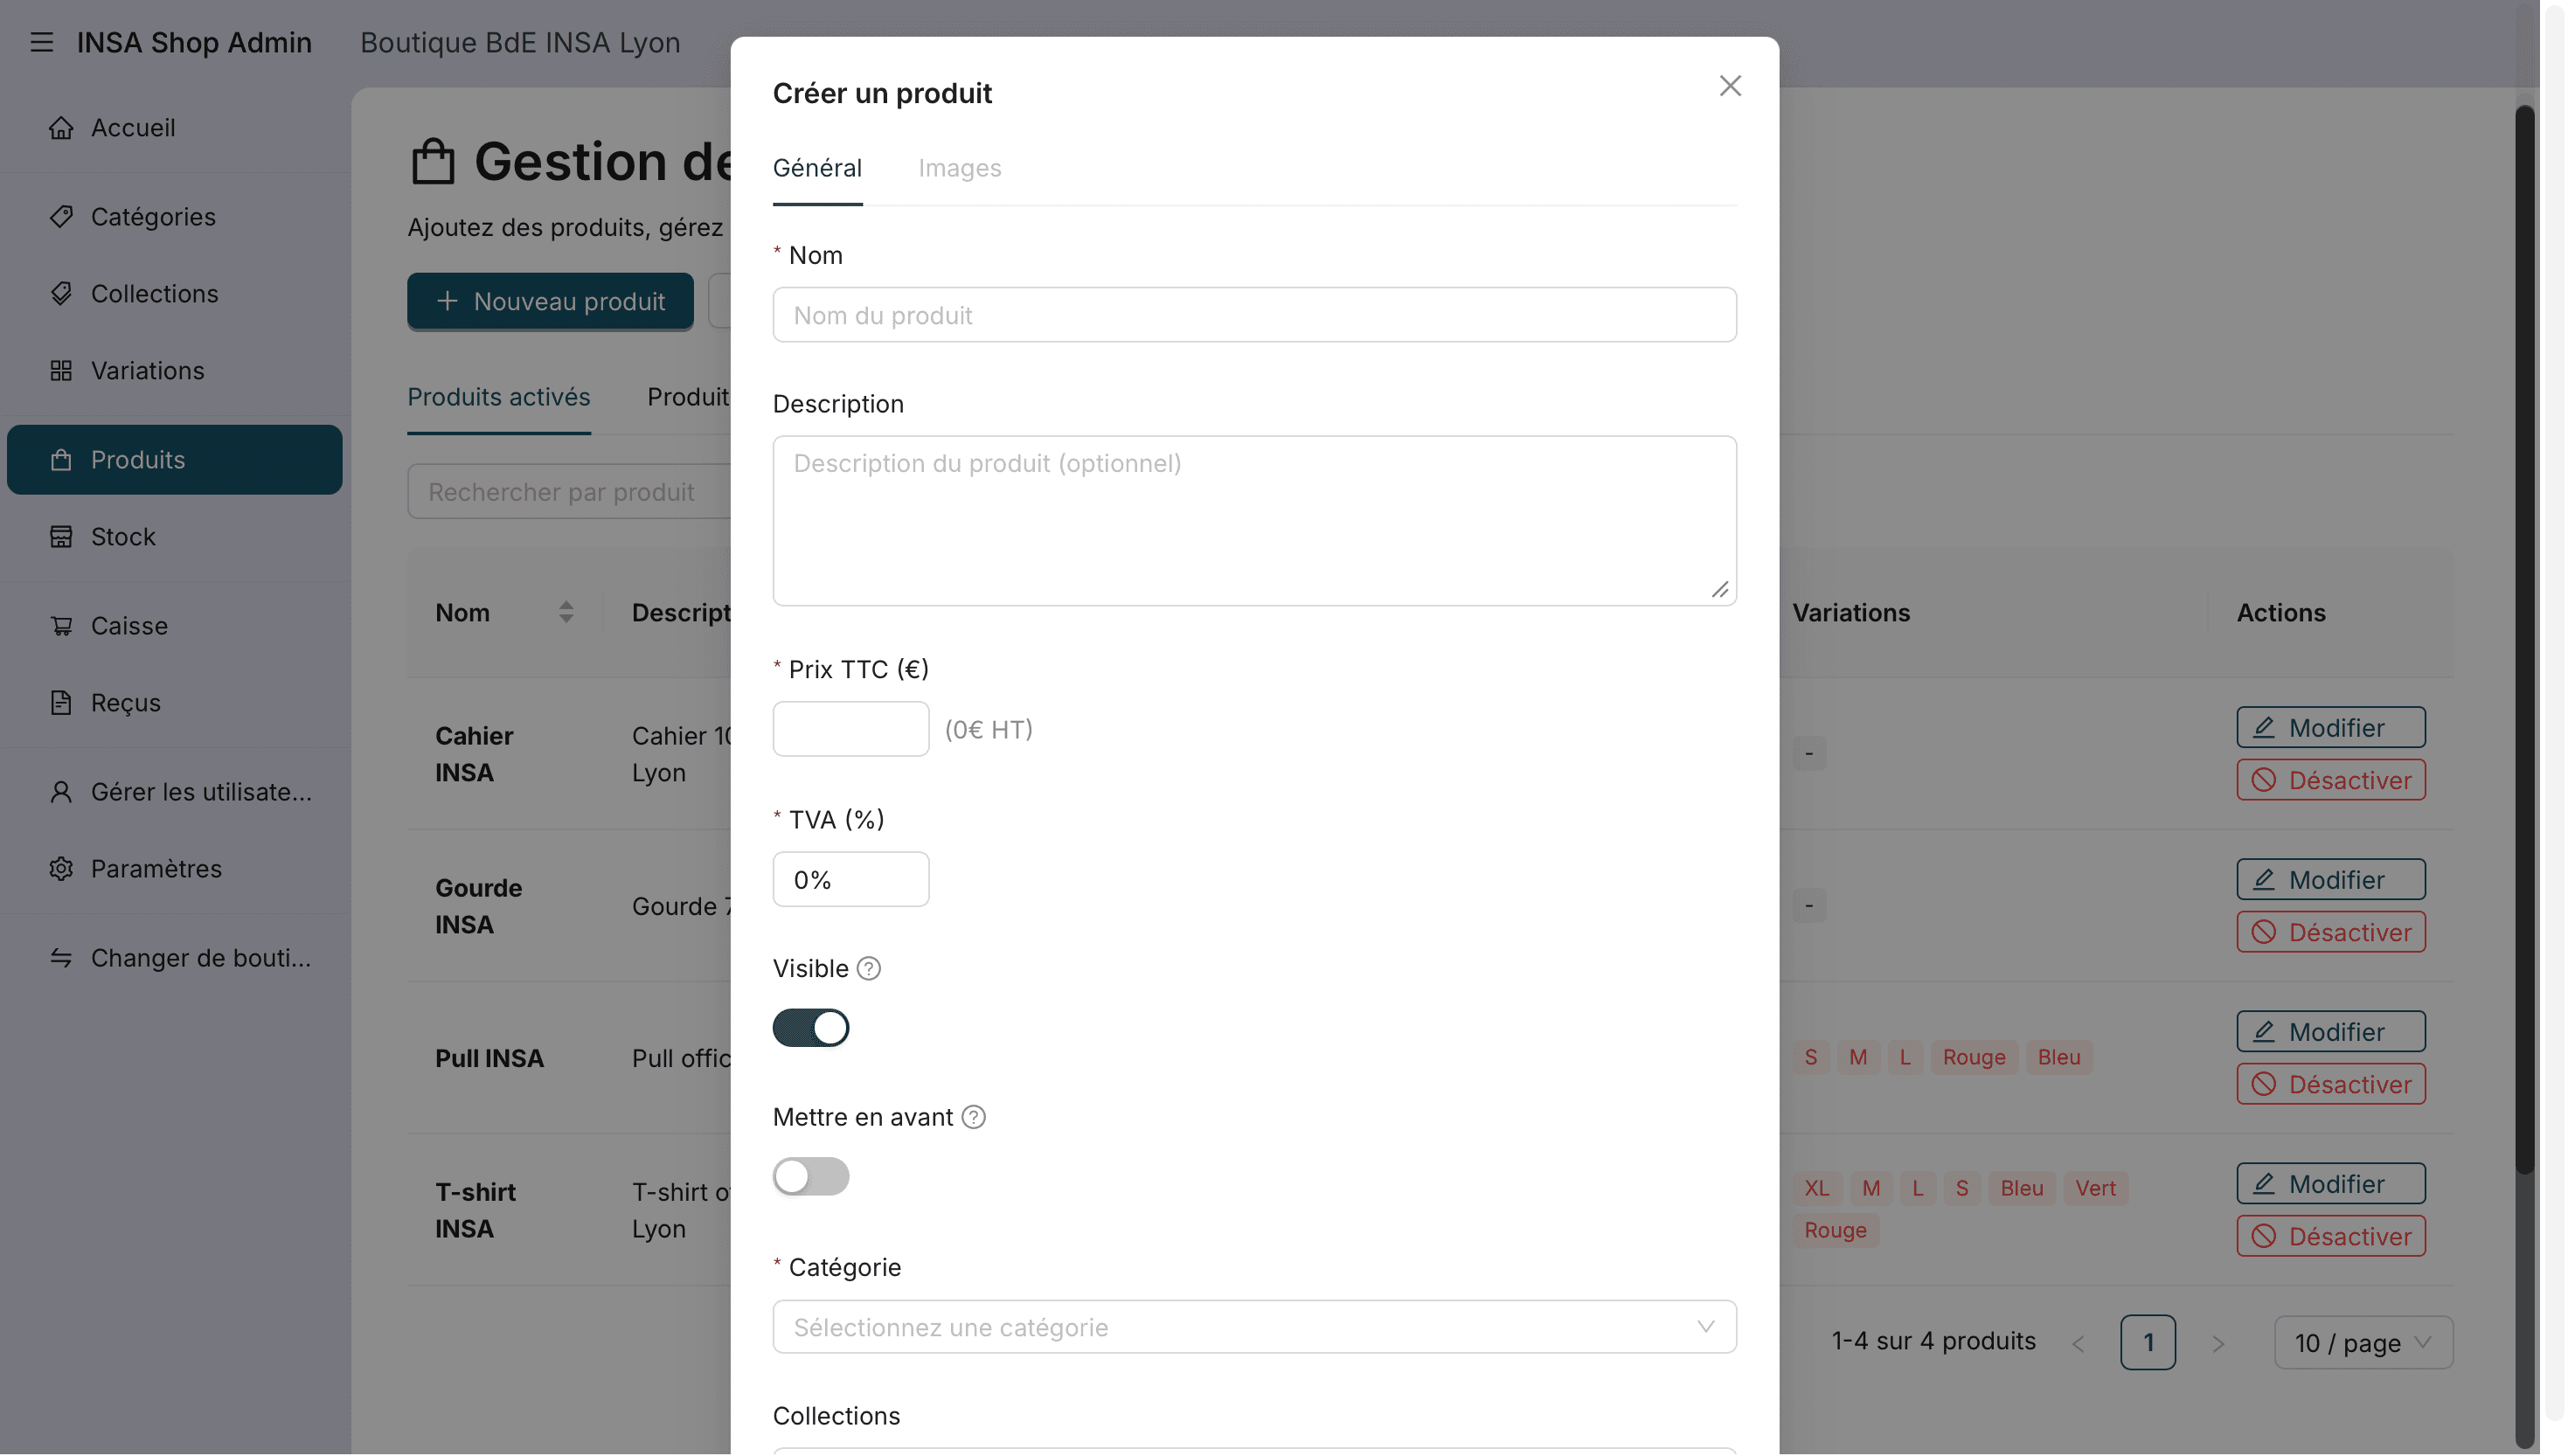Open the Catégorie selection dropdown
The image size is (2568, 1456).
[x=1255, y=1328]
